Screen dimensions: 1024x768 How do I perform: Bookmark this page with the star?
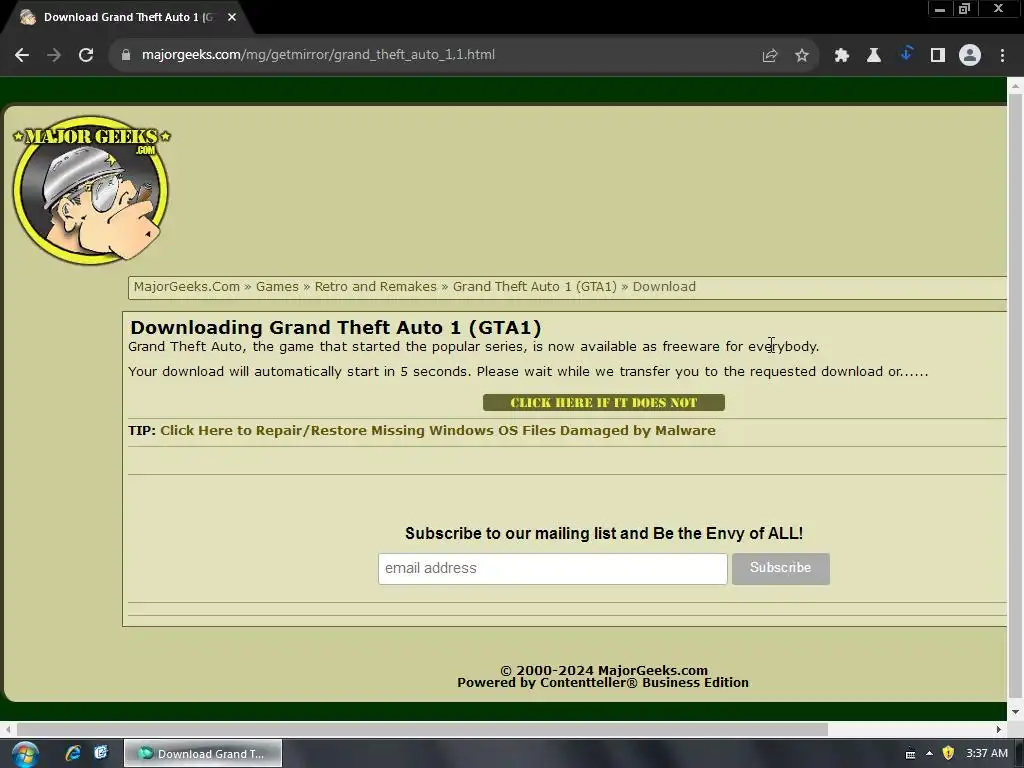tap(802, 56)
